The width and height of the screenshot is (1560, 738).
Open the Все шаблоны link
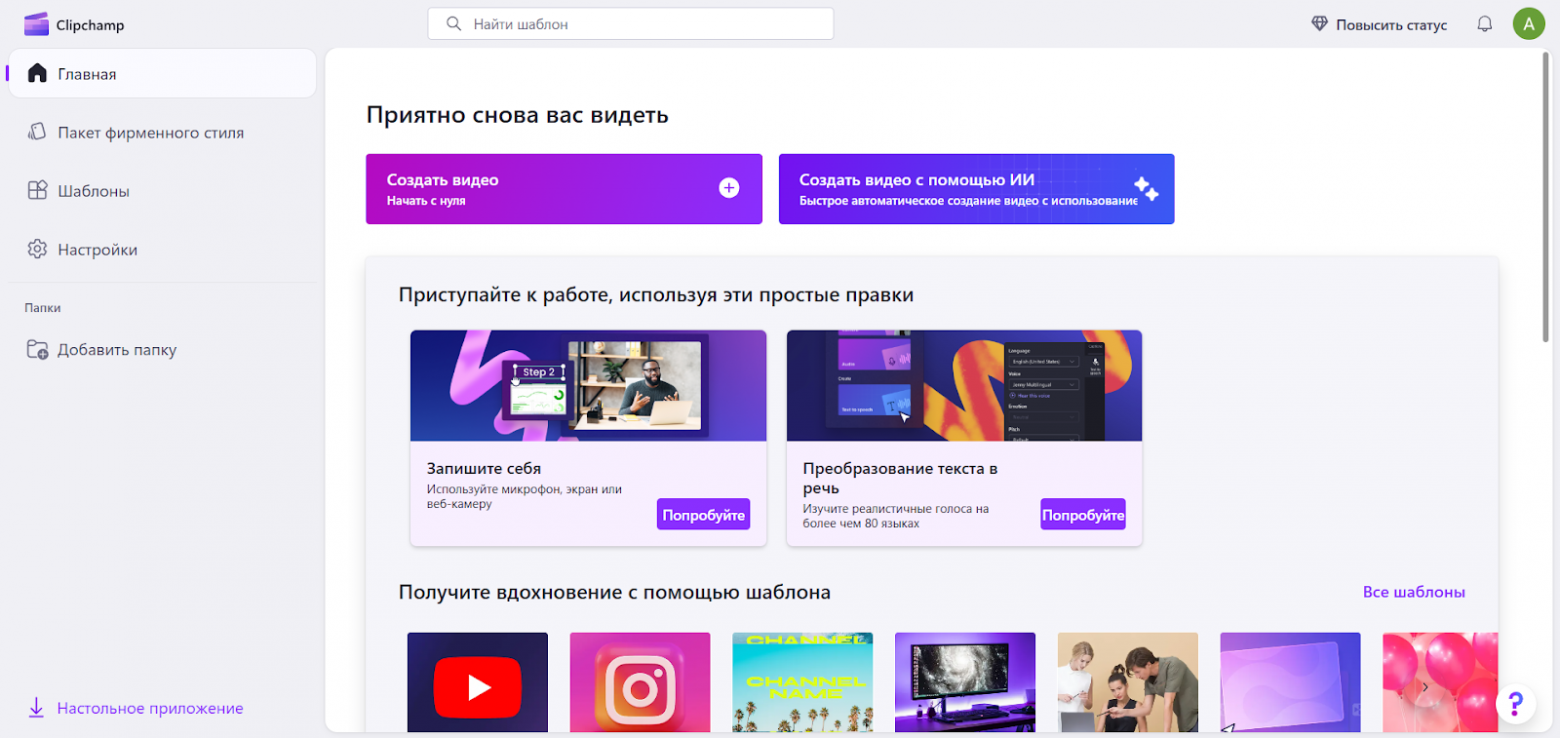tap(1414, 591)
